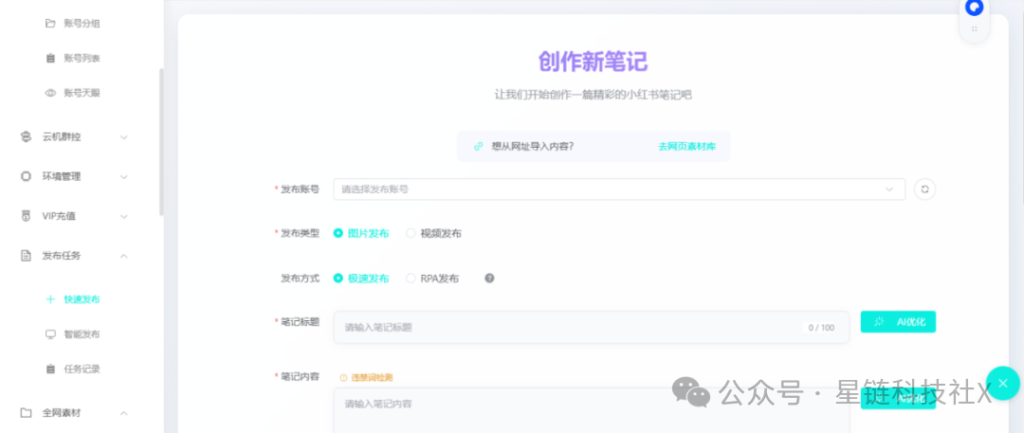
Task: Open 智能发布 in the sidebar
Action: point(82,334)
